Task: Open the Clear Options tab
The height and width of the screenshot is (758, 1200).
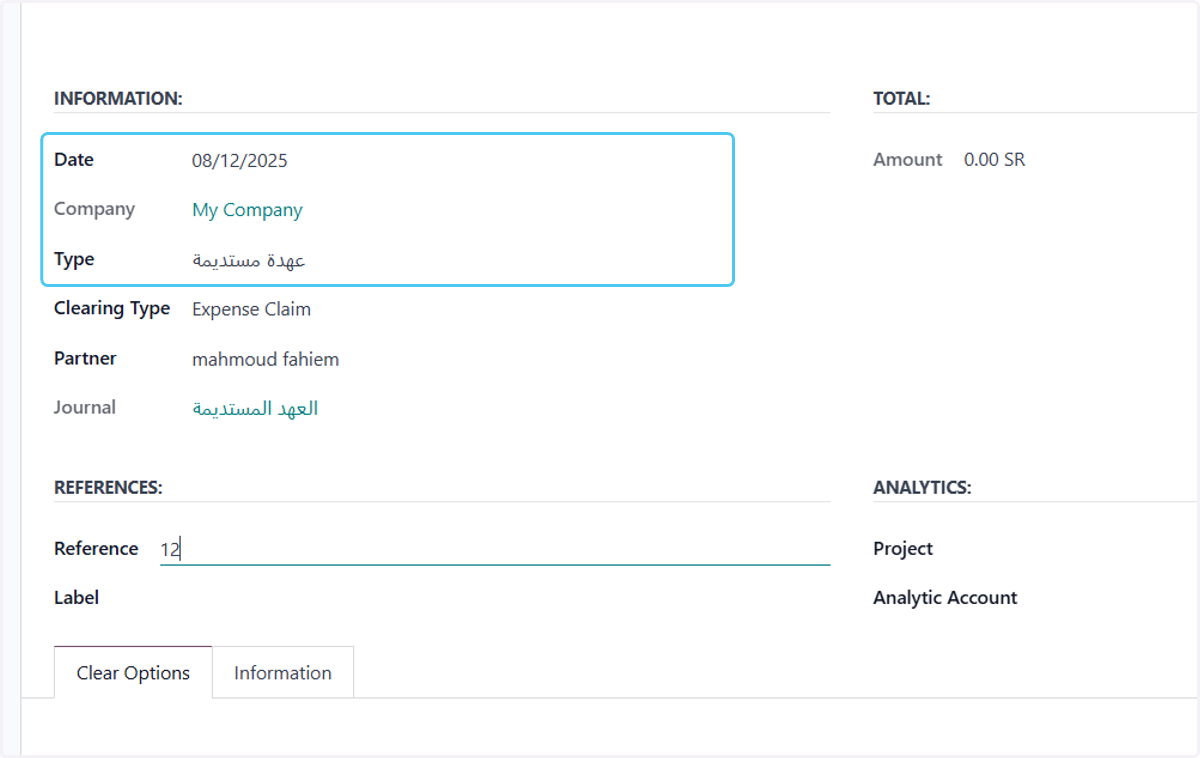Action: 133,673
